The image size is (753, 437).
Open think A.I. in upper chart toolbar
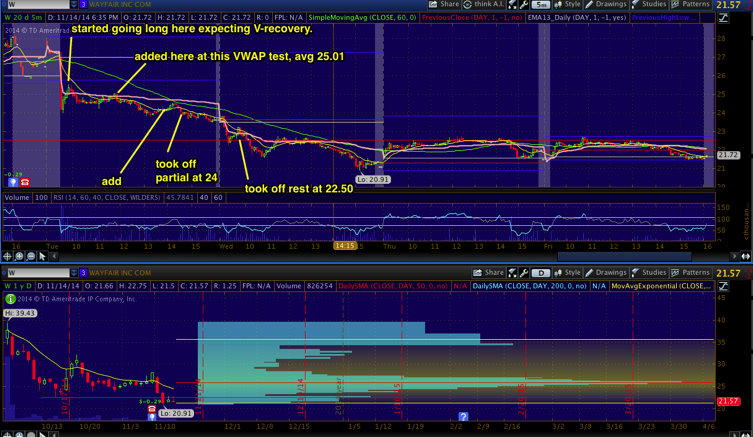(486, 5)
